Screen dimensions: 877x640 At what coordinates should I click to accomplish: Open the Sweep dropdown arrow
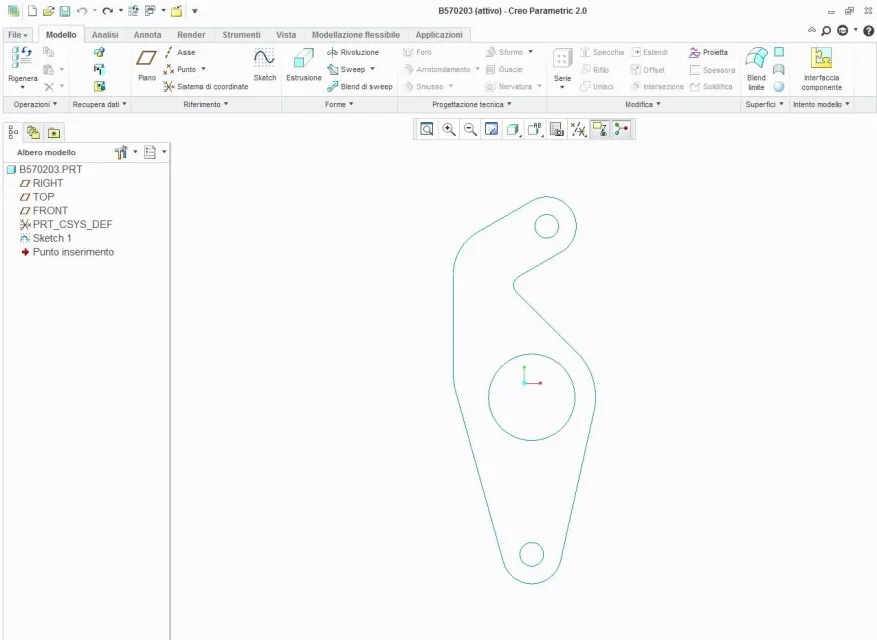click(372, 70)
